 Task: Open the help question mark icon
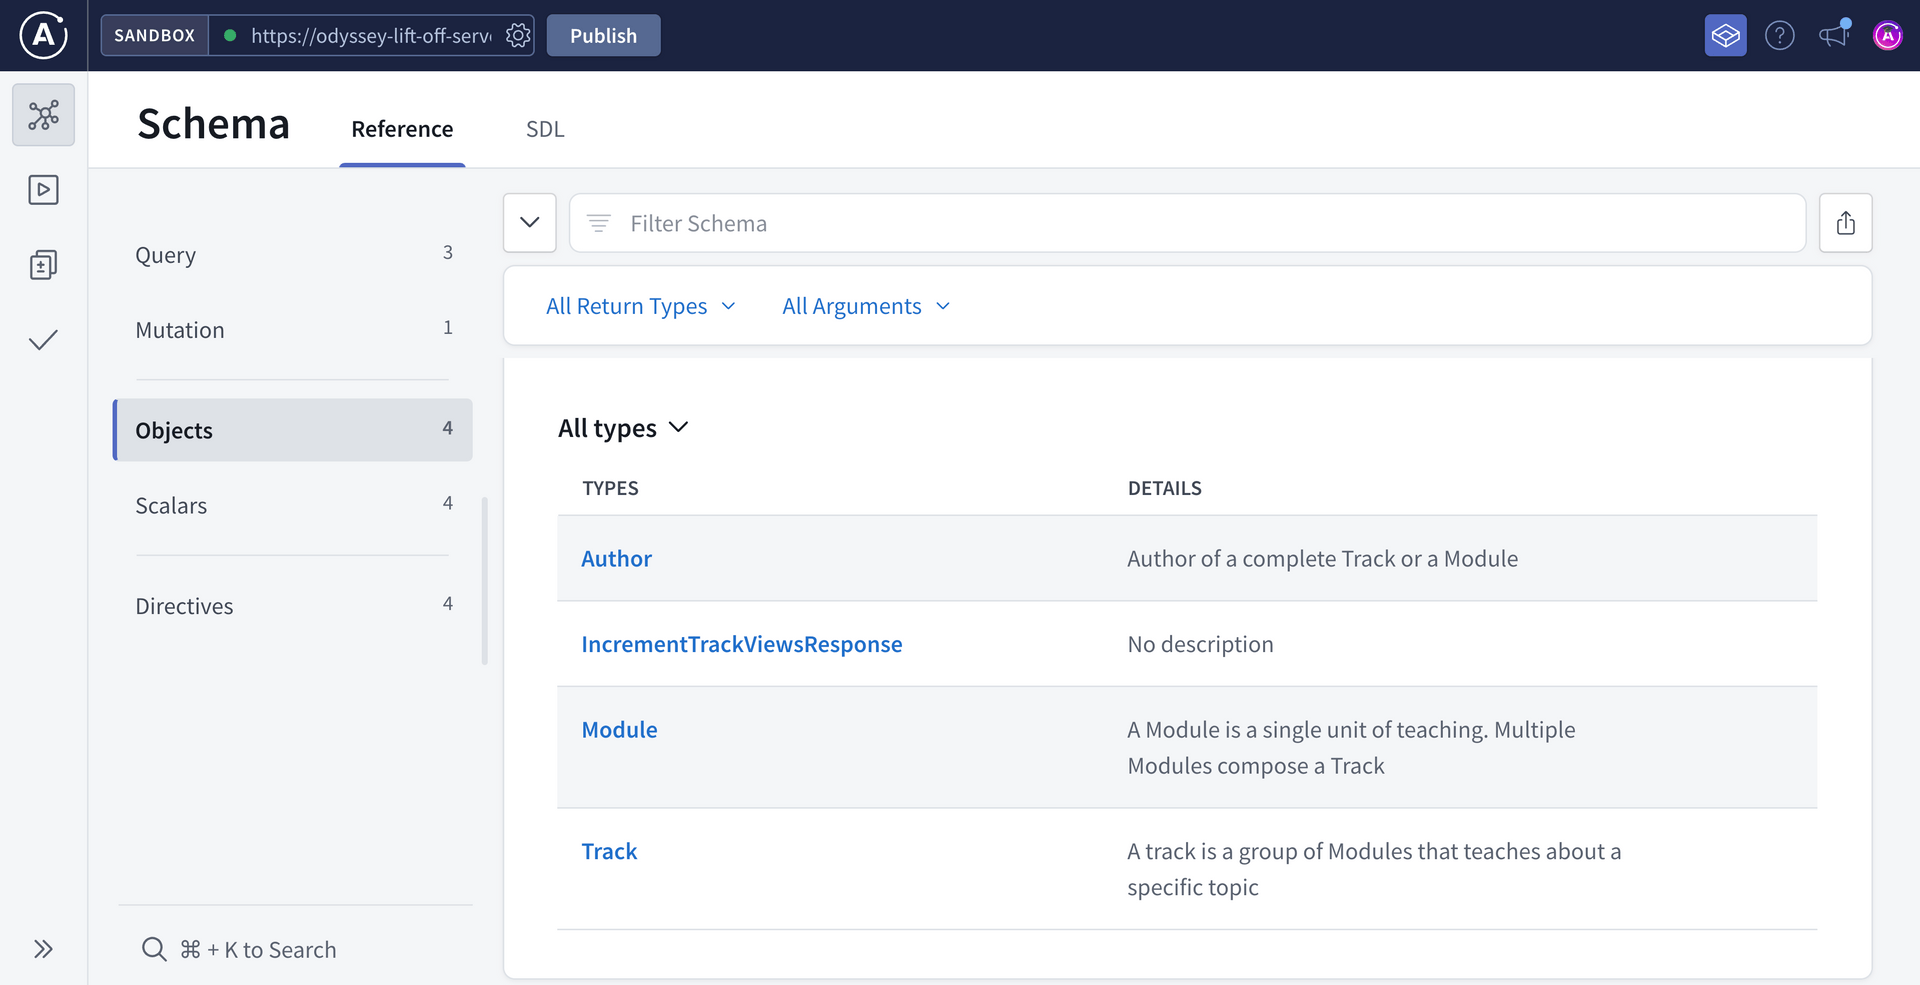click(x=1779, y=36)
